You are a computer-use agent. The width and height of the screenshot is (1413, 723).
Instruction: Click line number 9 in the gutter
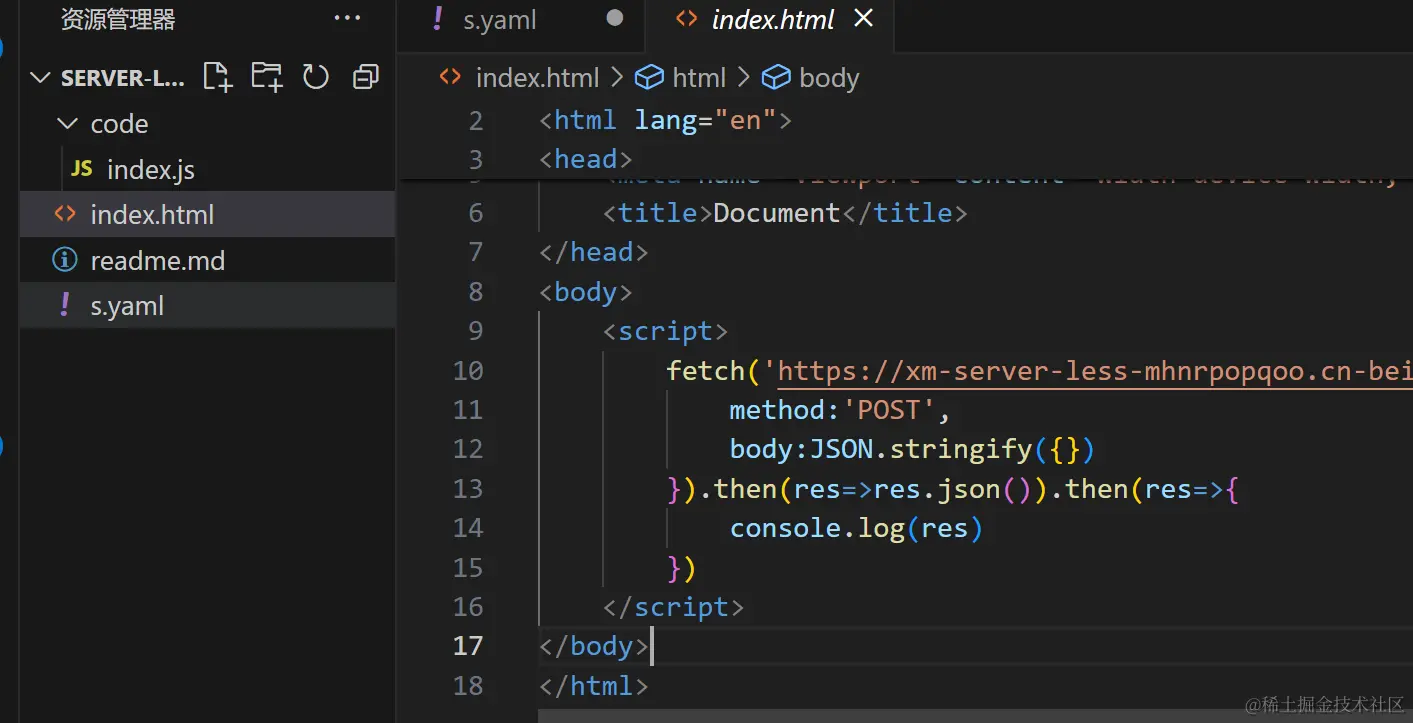(475, 331)
